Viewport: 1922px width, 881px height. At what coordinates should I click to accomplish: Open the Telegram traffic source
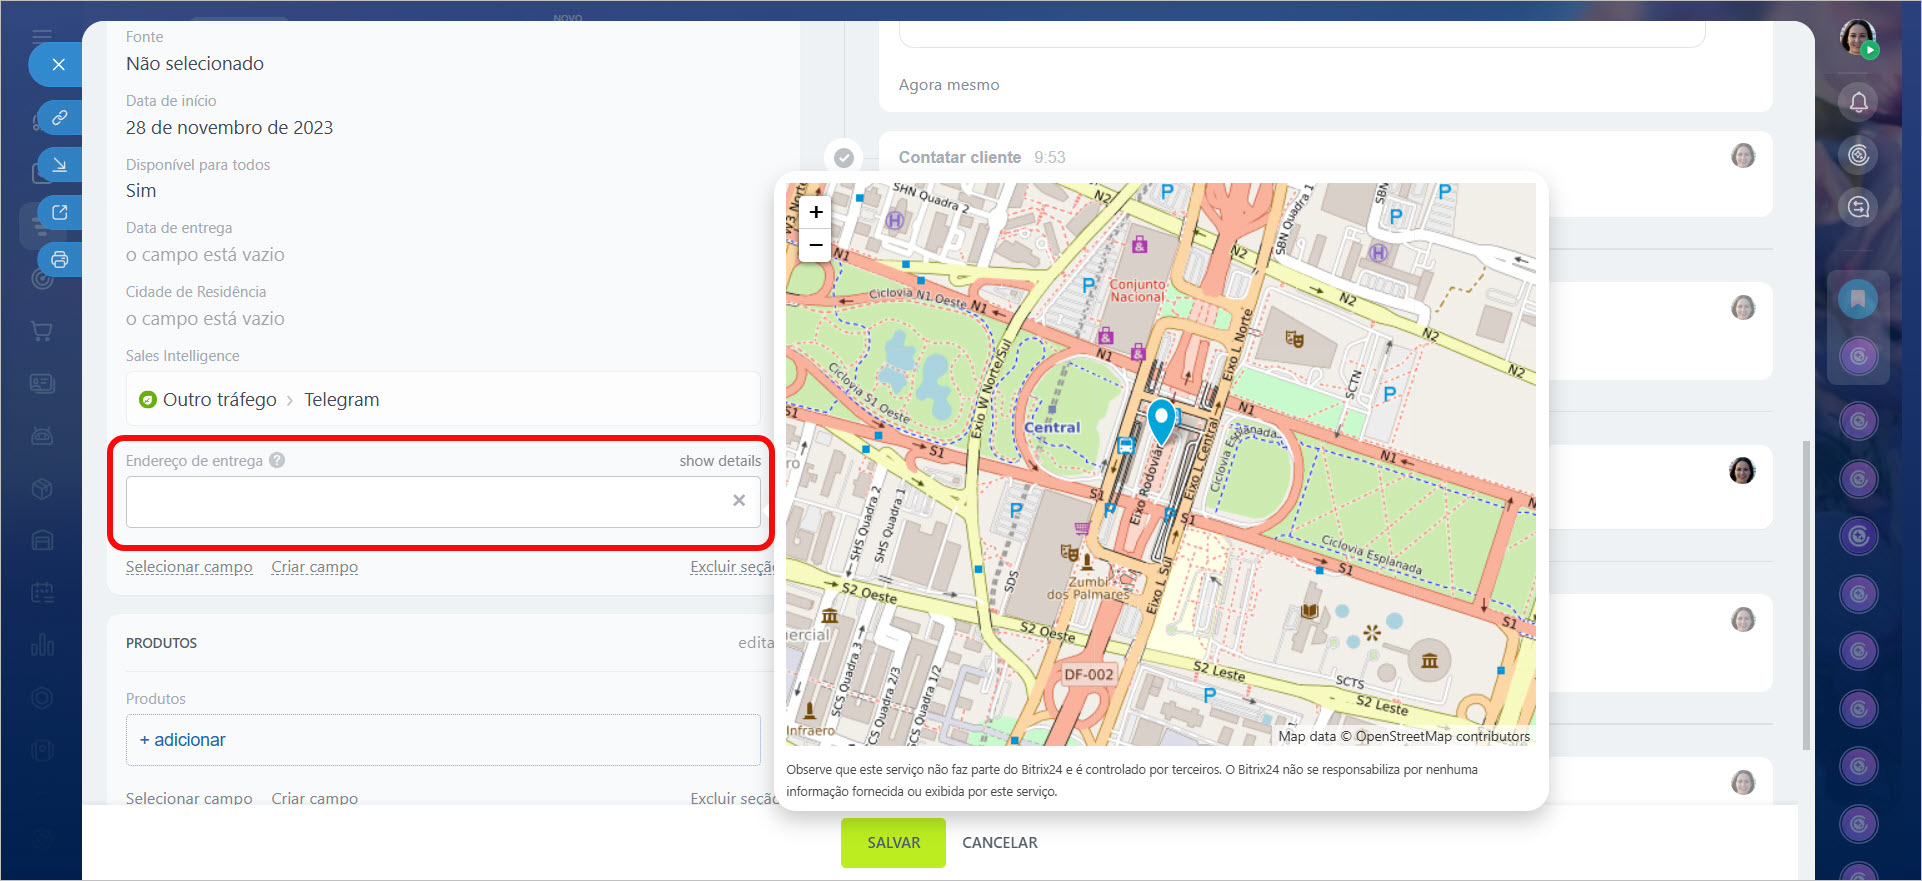coord(341,400)
